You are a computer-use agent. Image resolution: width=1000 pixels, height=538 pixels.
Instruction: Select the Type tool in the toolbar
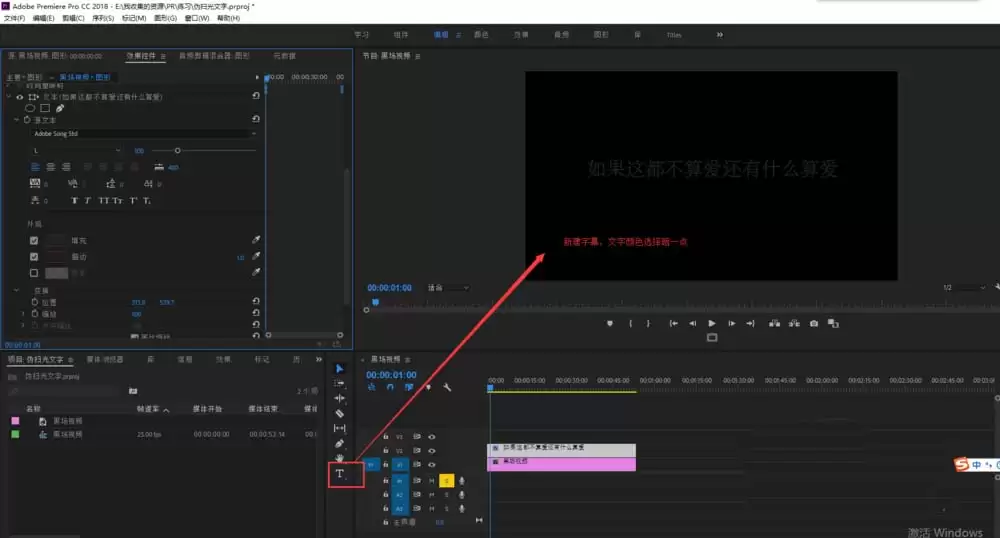pyautogui.click(x=339, y=473)
